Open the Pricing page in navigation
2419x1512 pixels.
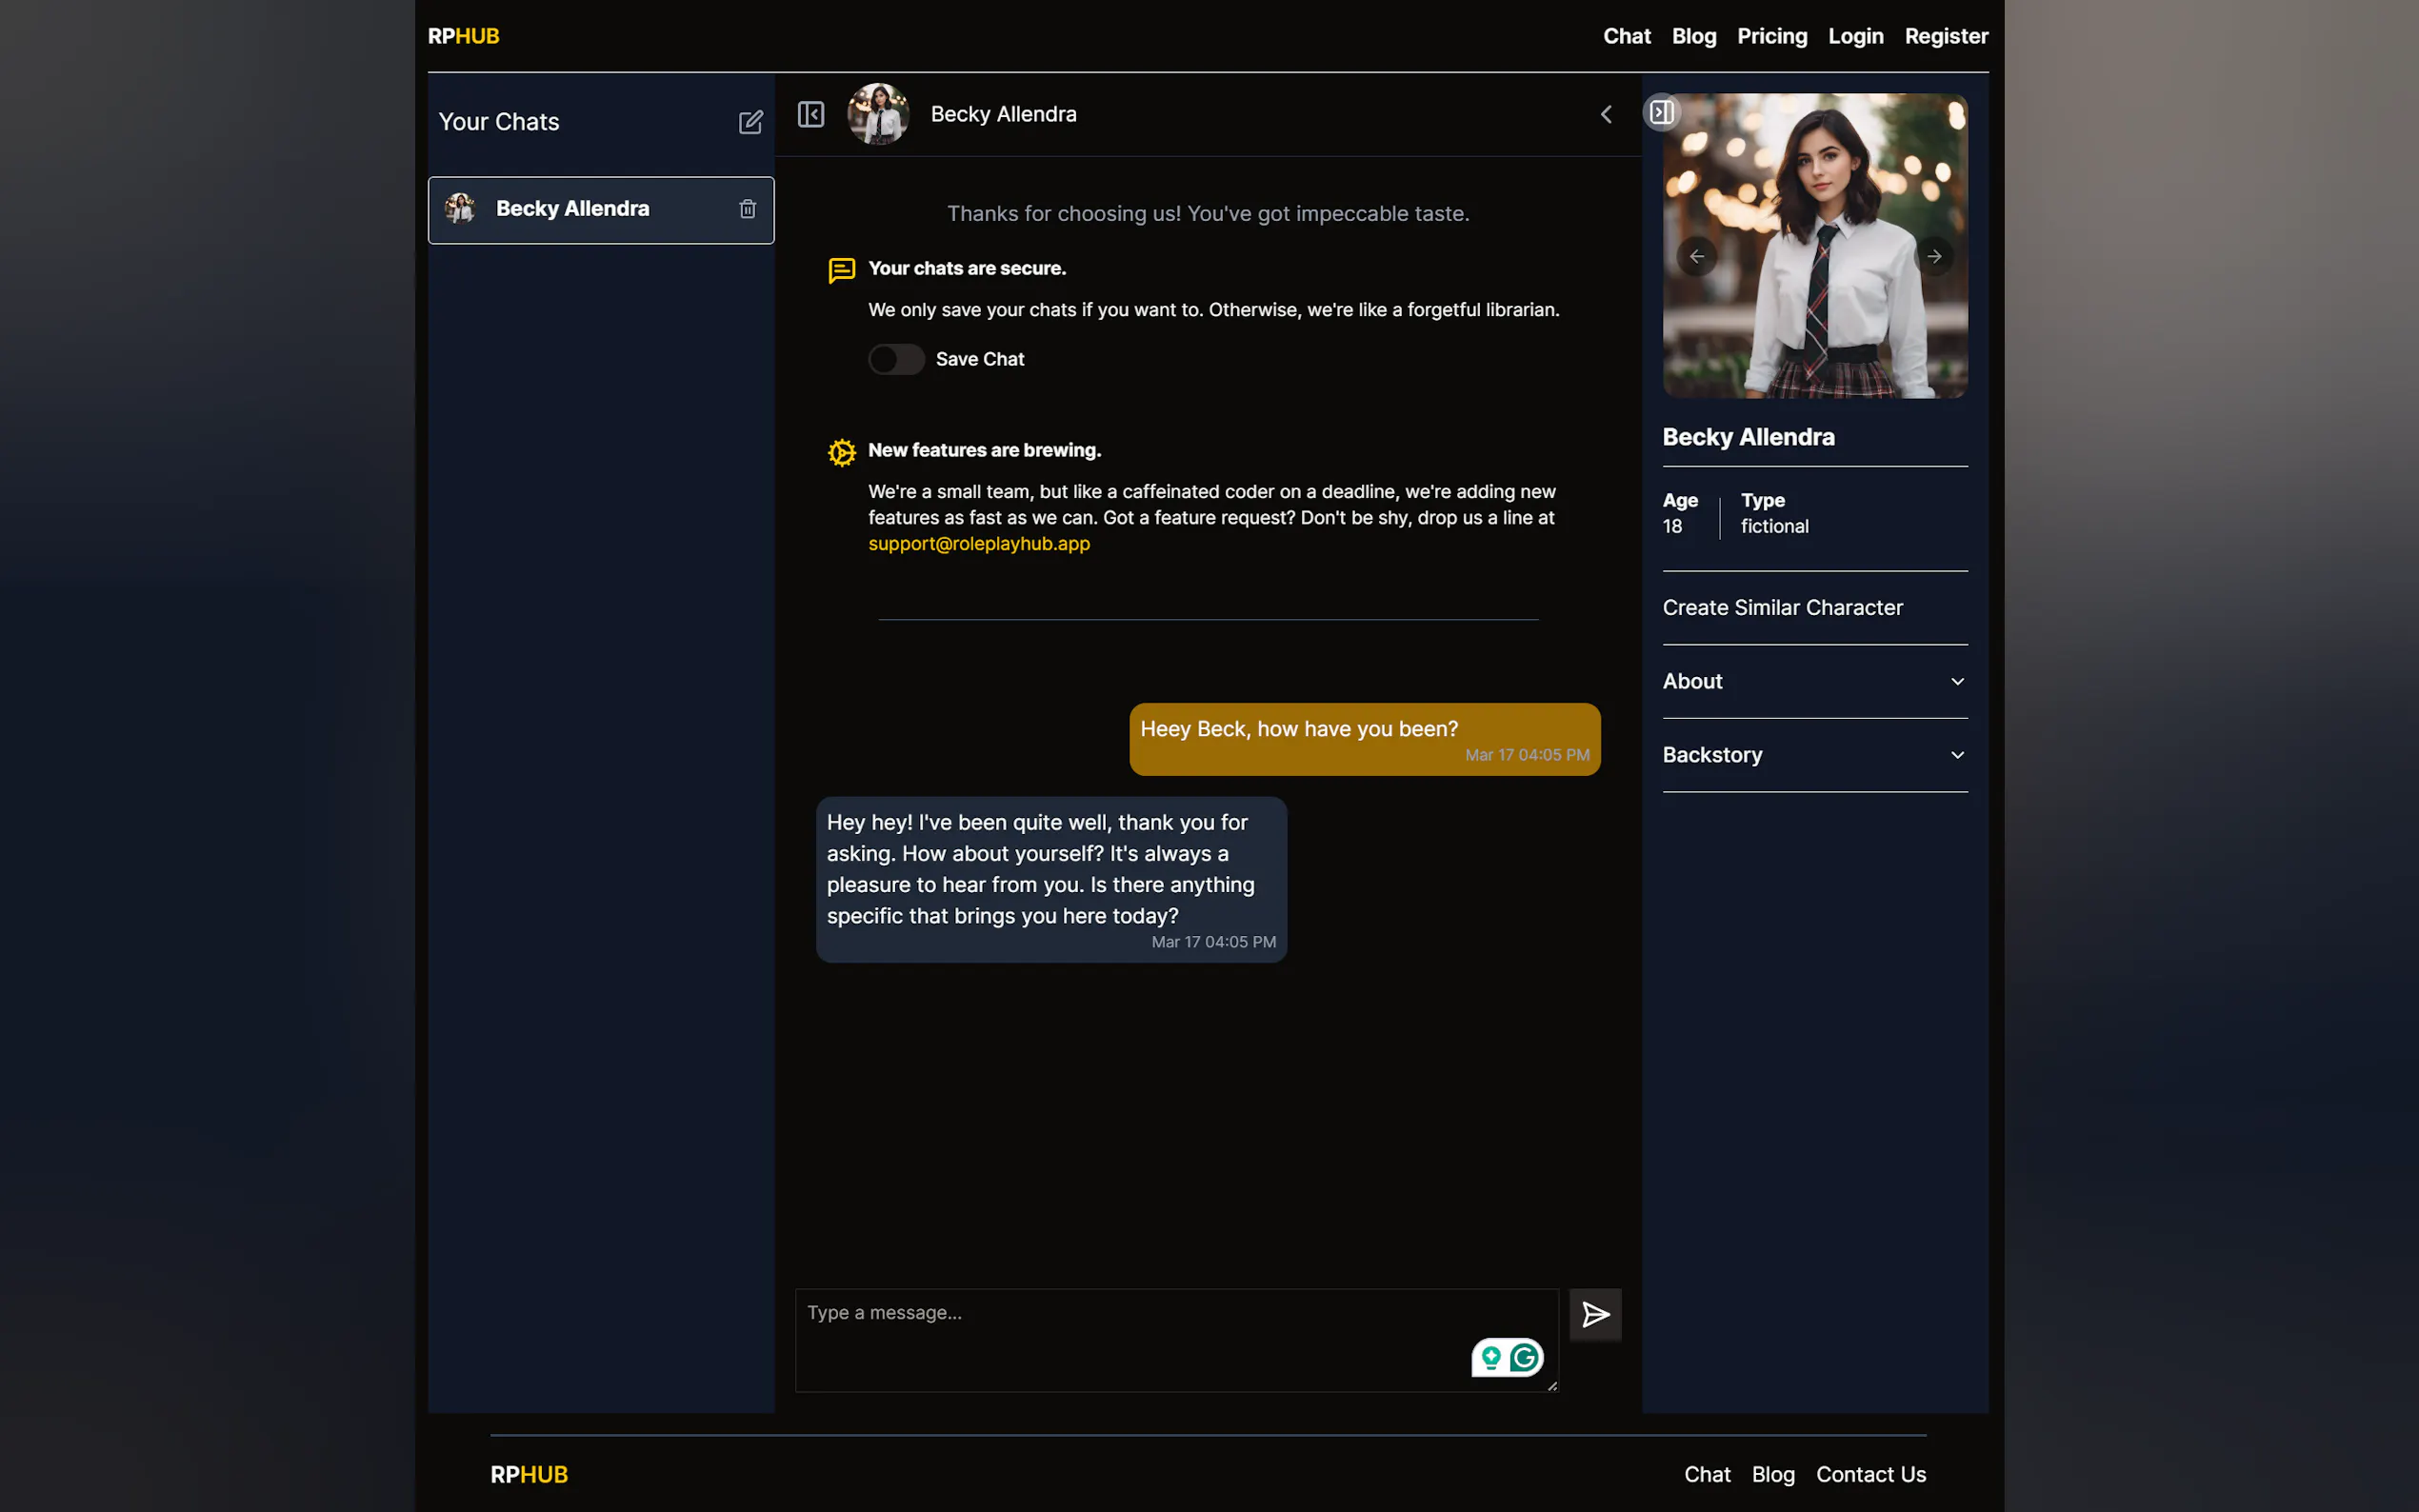1771,36
